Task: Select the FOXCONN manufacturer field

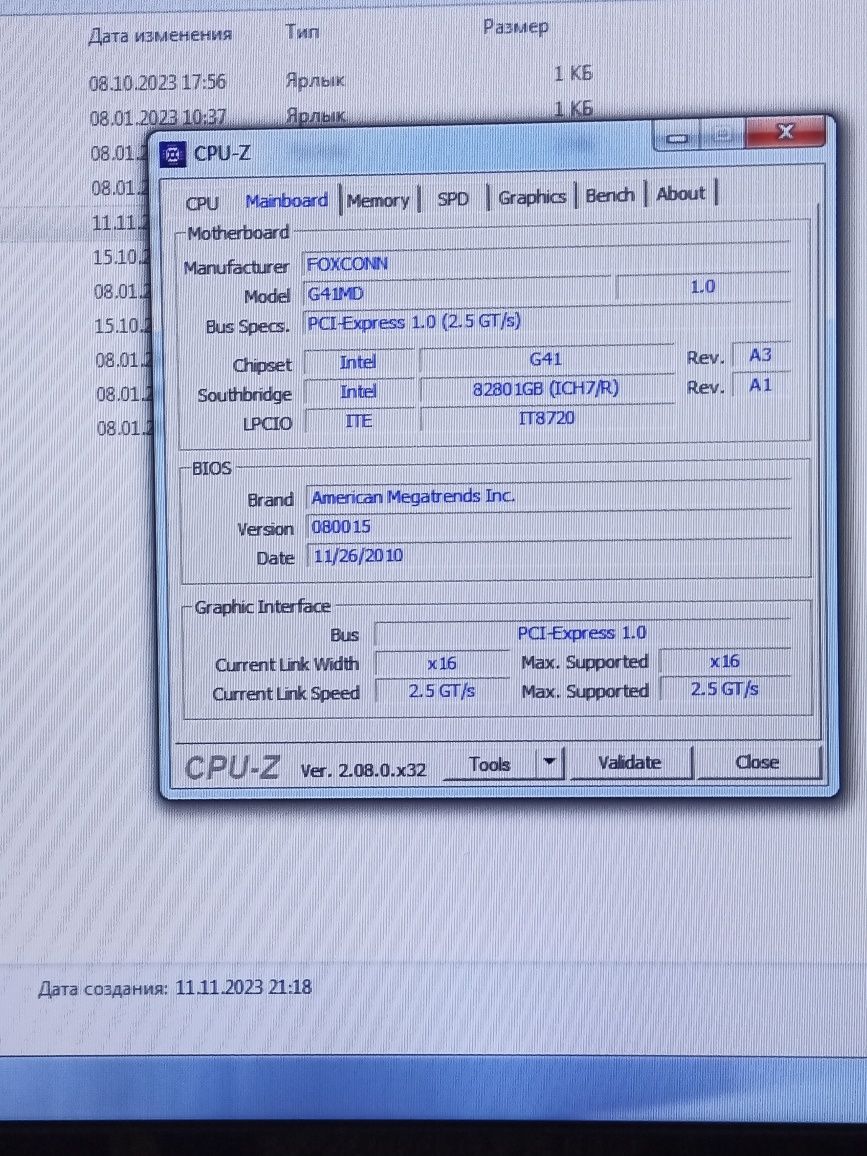Action: tap(546, 262)
